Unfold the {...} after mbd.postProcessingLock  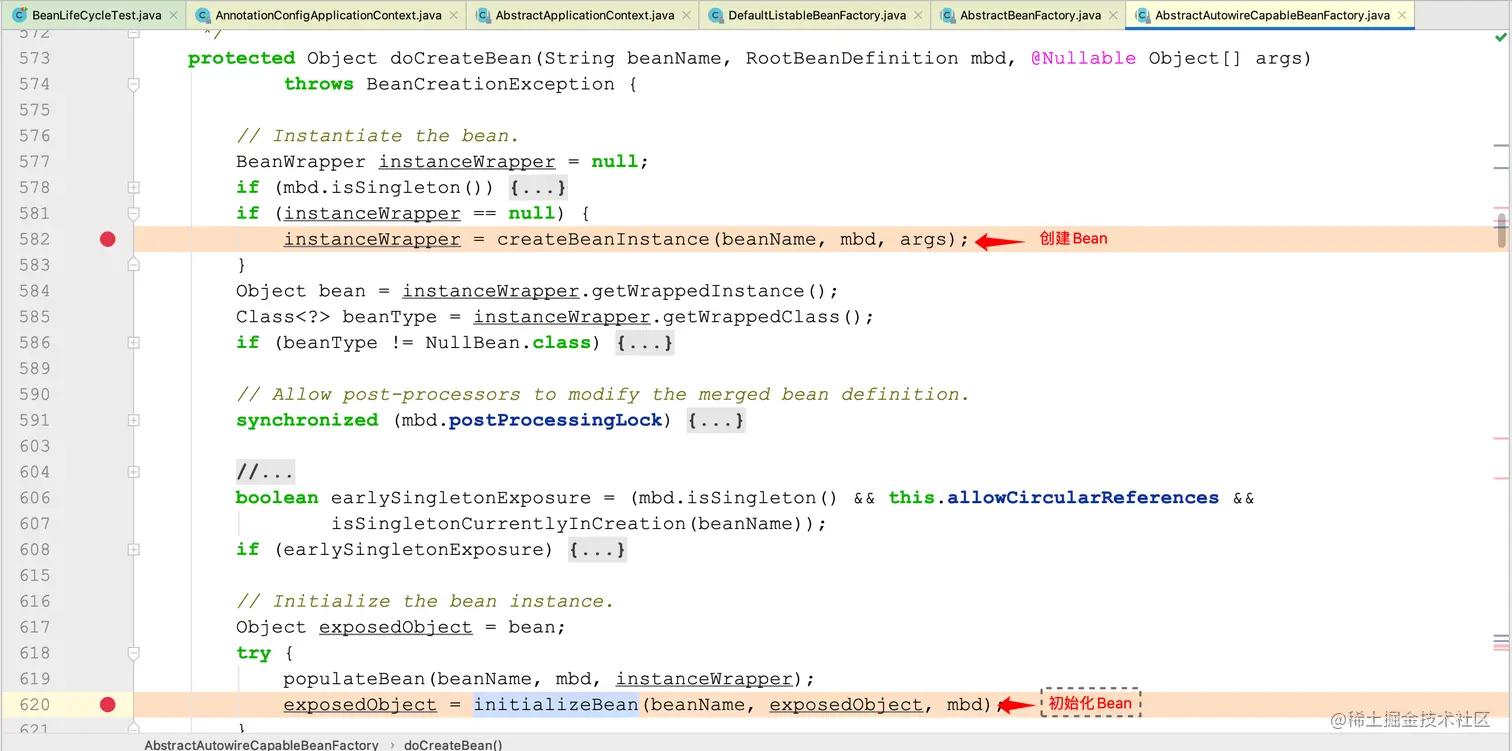tap(716, 421)
